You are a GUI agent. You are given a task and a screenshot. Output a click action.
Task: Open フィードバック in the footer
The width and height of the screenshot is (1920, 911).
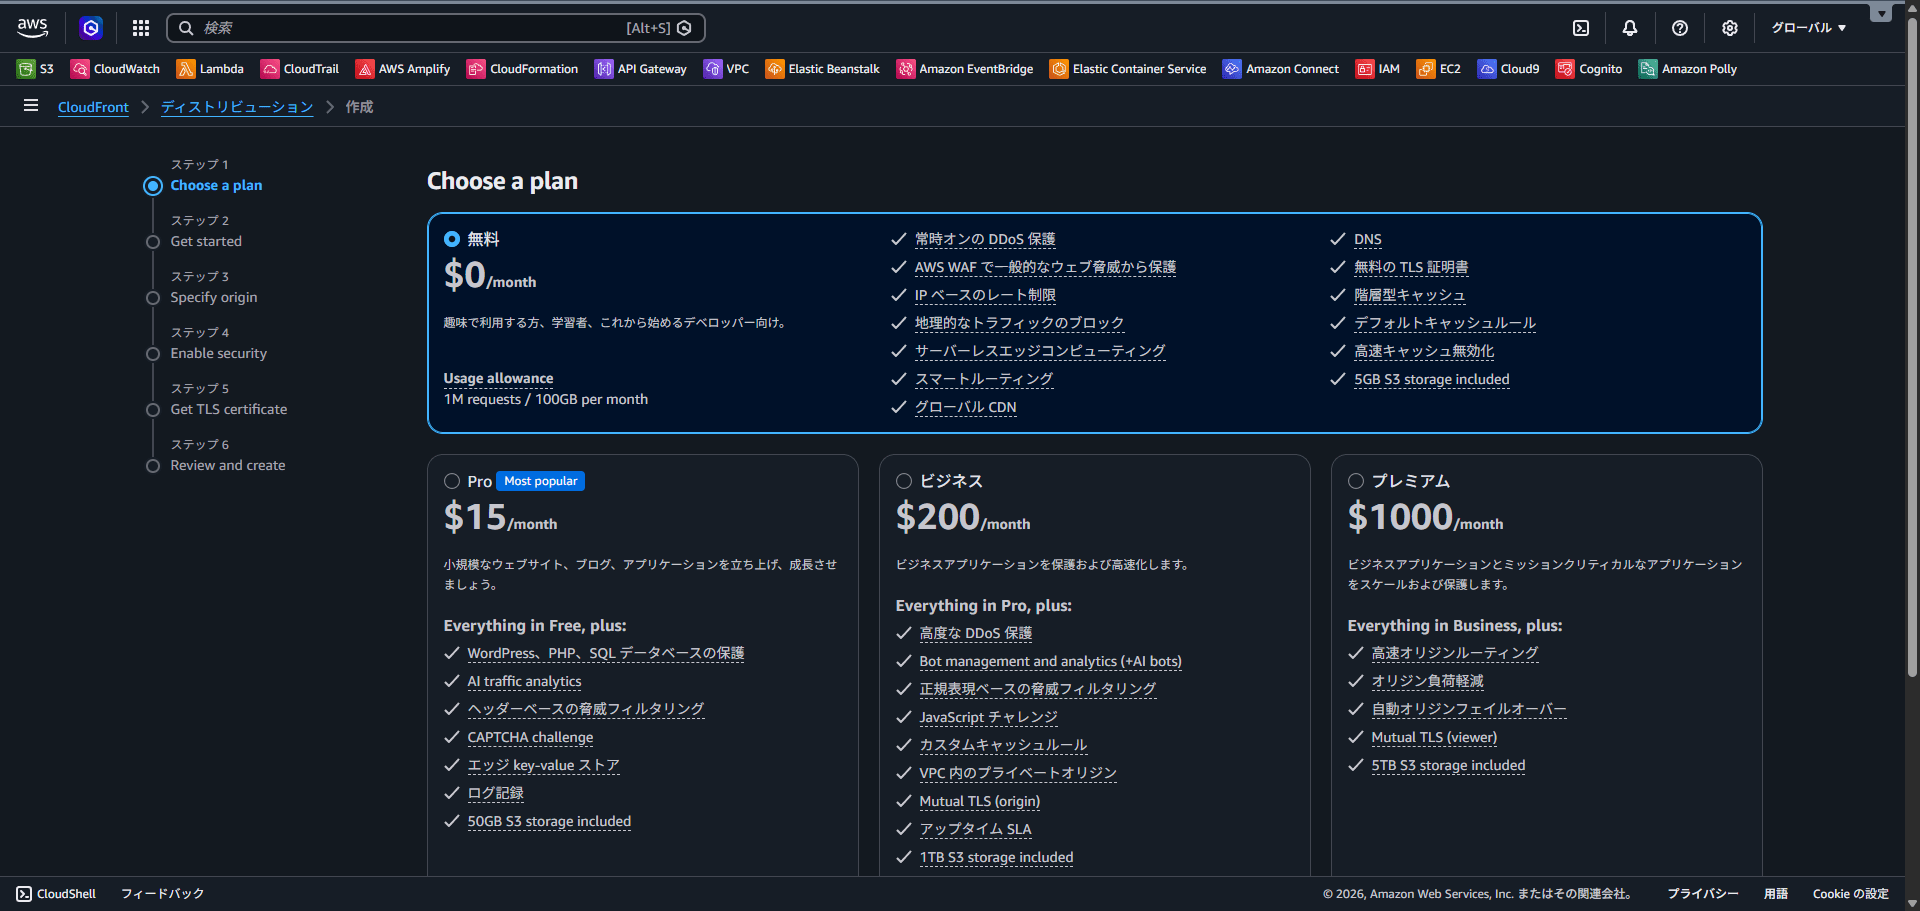(x=162, y=894)
